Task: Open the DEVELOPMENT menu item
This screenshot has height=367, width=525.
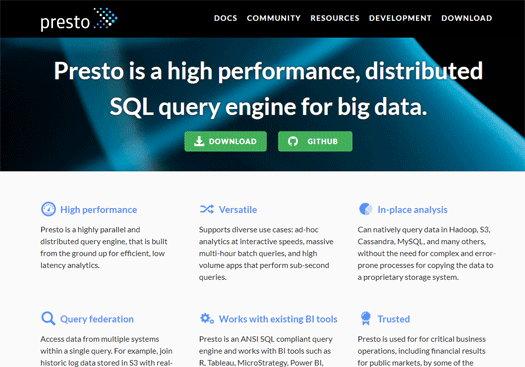Action: [x=400, y=18]
